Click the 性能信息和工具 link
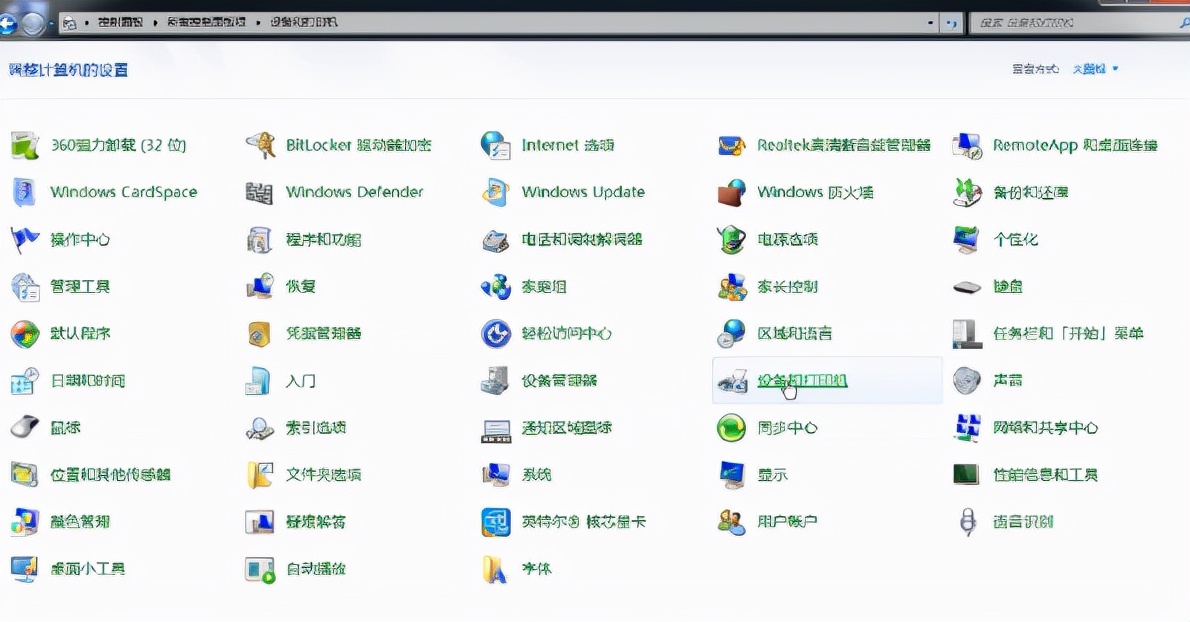This screenshot has width=1190, height=622. click(x=1046, y=475)
